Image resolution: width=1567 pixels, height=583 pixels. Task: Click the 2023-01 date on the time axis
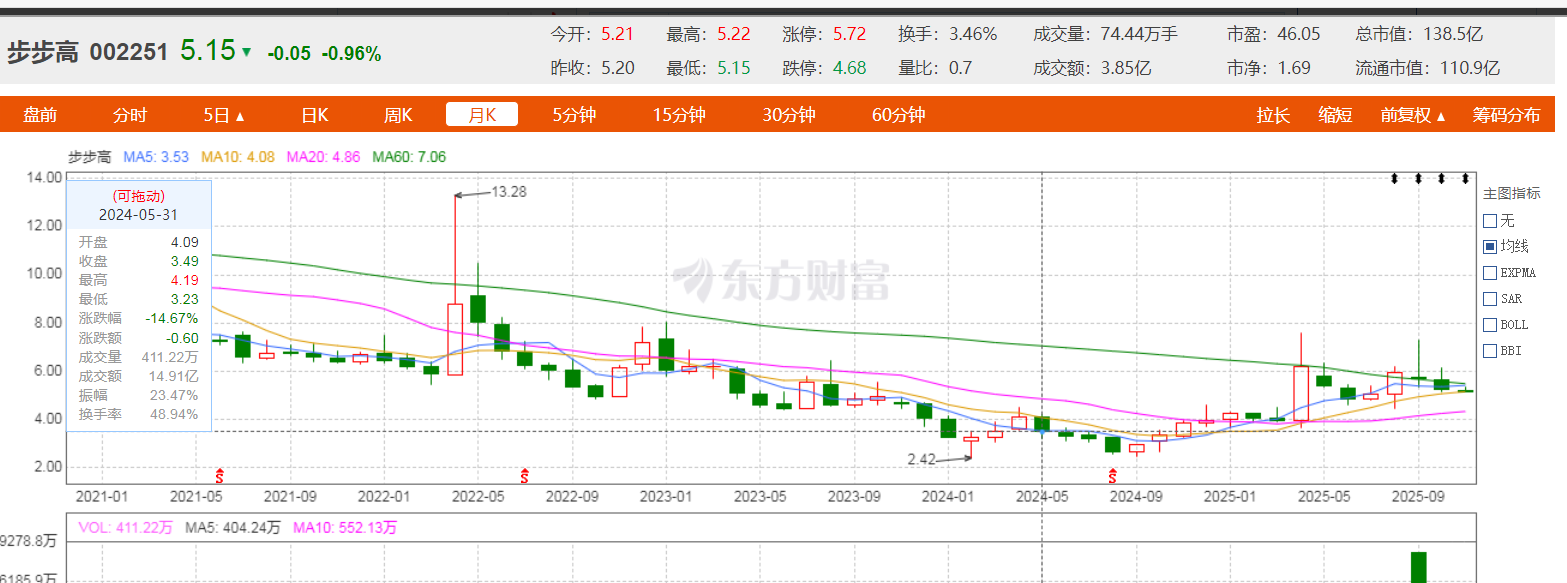coord(665,496)
